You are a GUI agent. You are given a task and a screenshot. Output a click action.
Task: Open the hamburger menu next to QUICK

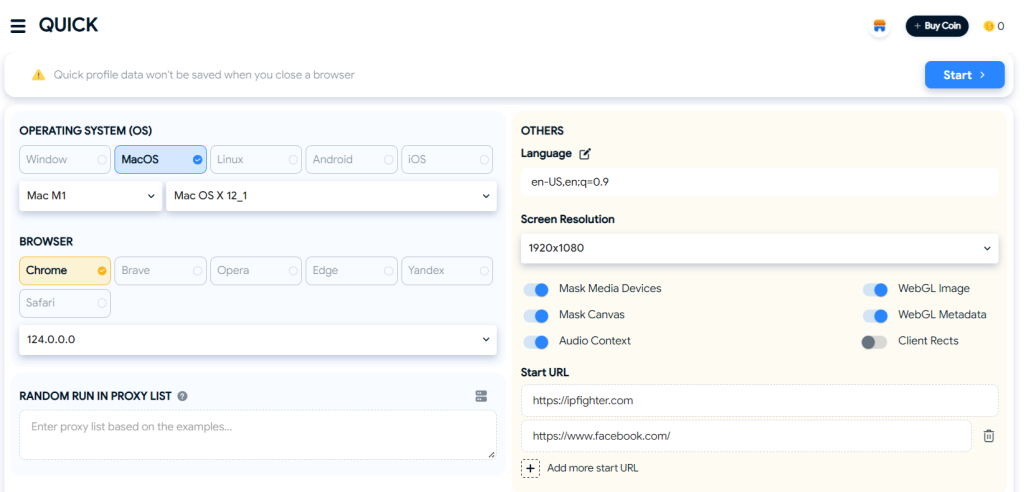pyautogui.click(x=18, y=26)
